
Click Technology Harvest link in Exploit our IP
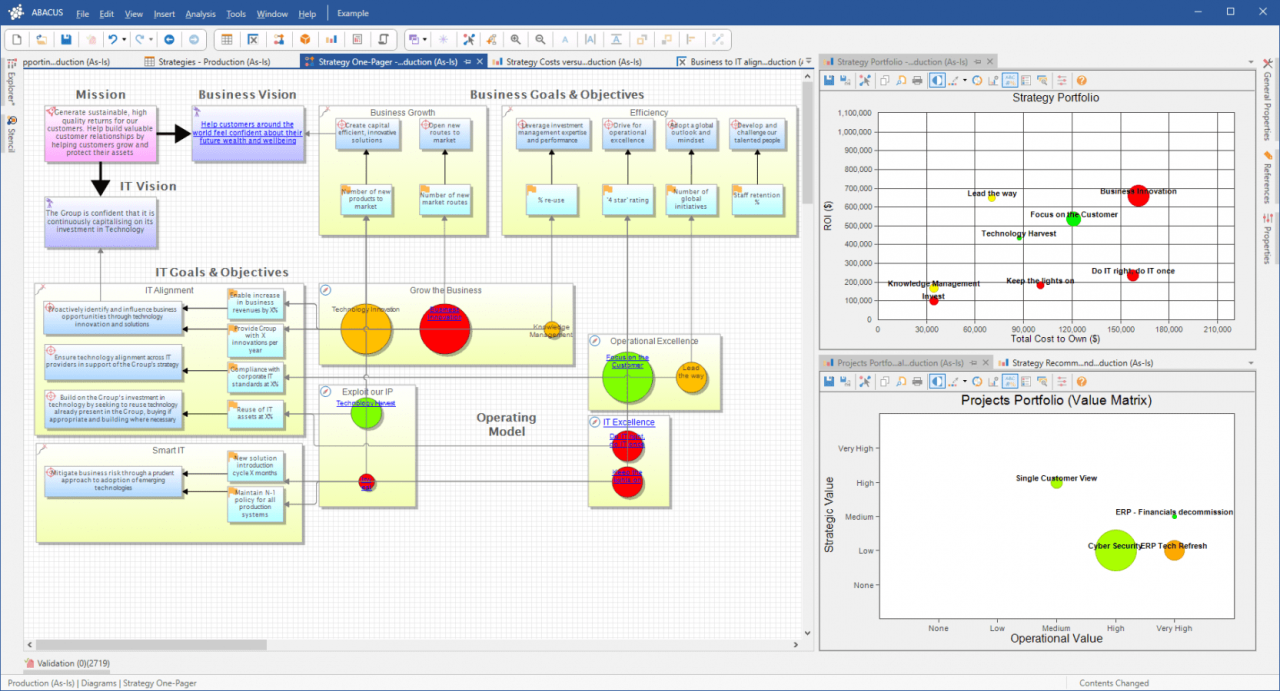366,403
